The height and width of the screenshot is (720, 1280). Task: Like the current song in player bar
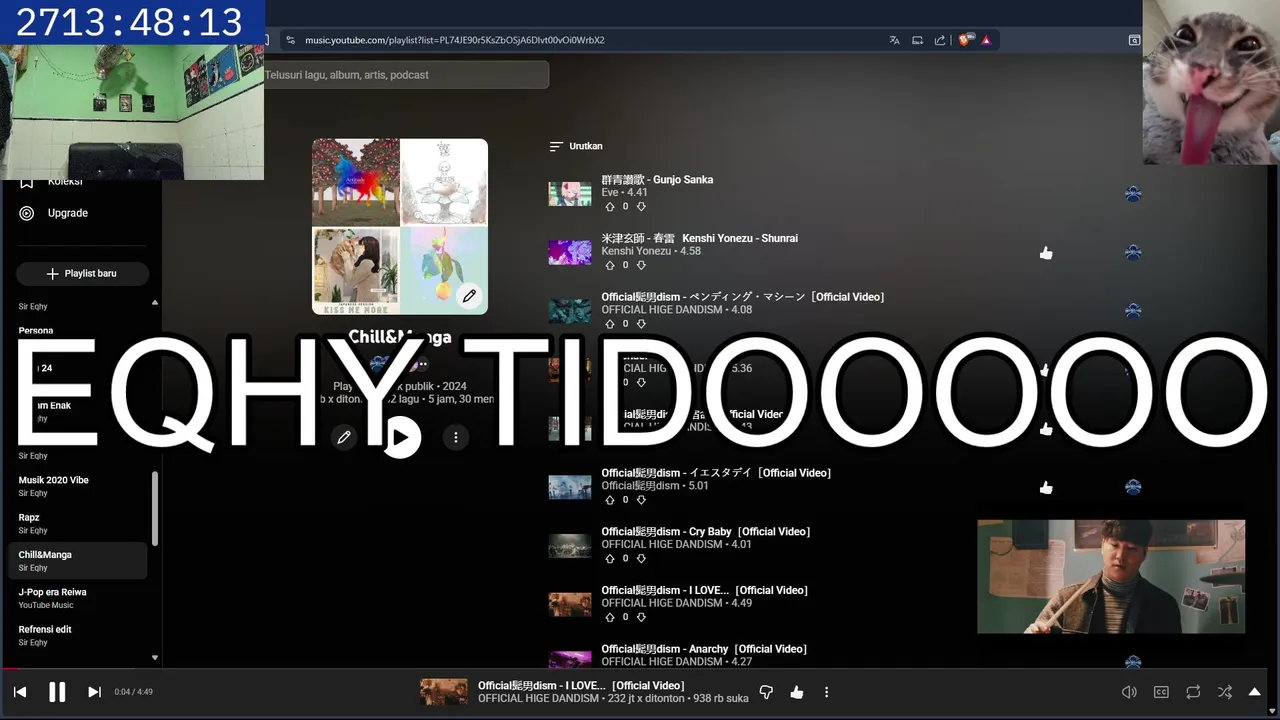[x=797, y=692]
